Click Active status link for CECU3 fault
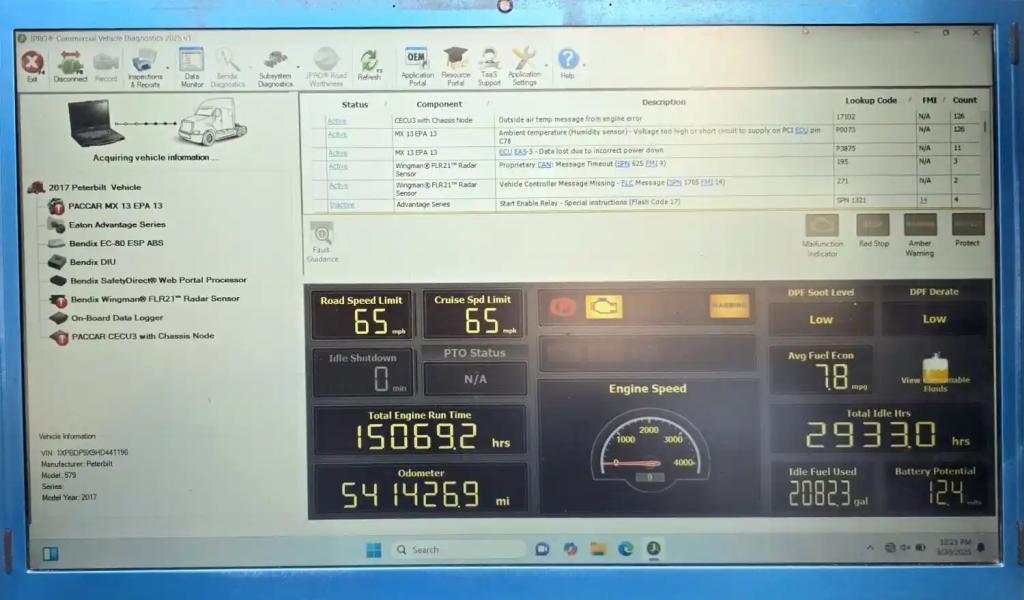This screenshot has width=1024, height=600. [x=337, y=120]
